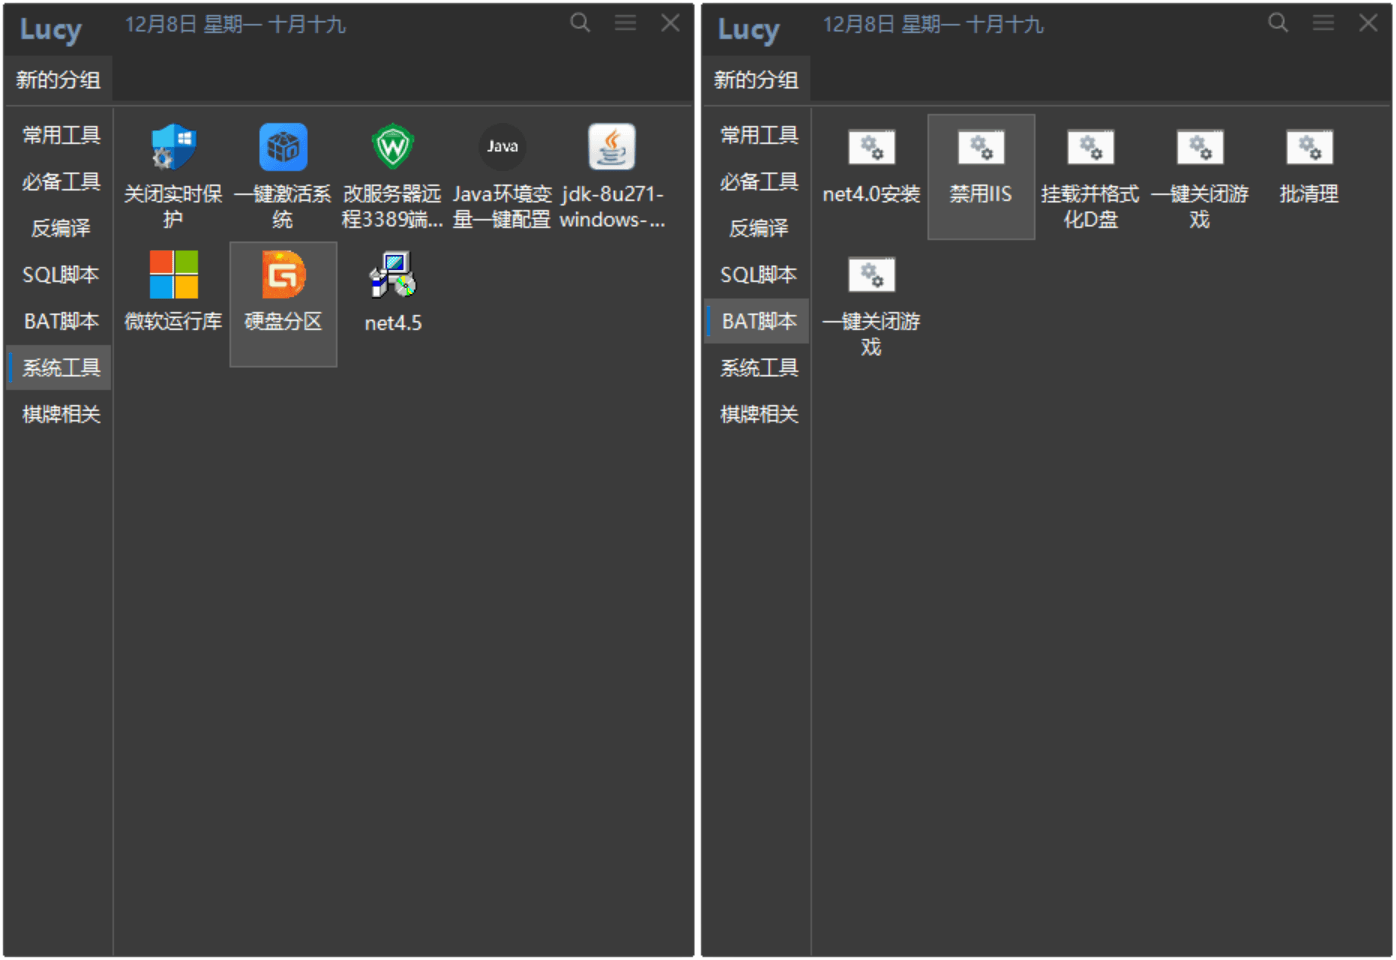Open hamburger menu in left Lucy window

[x=626, y=23]
